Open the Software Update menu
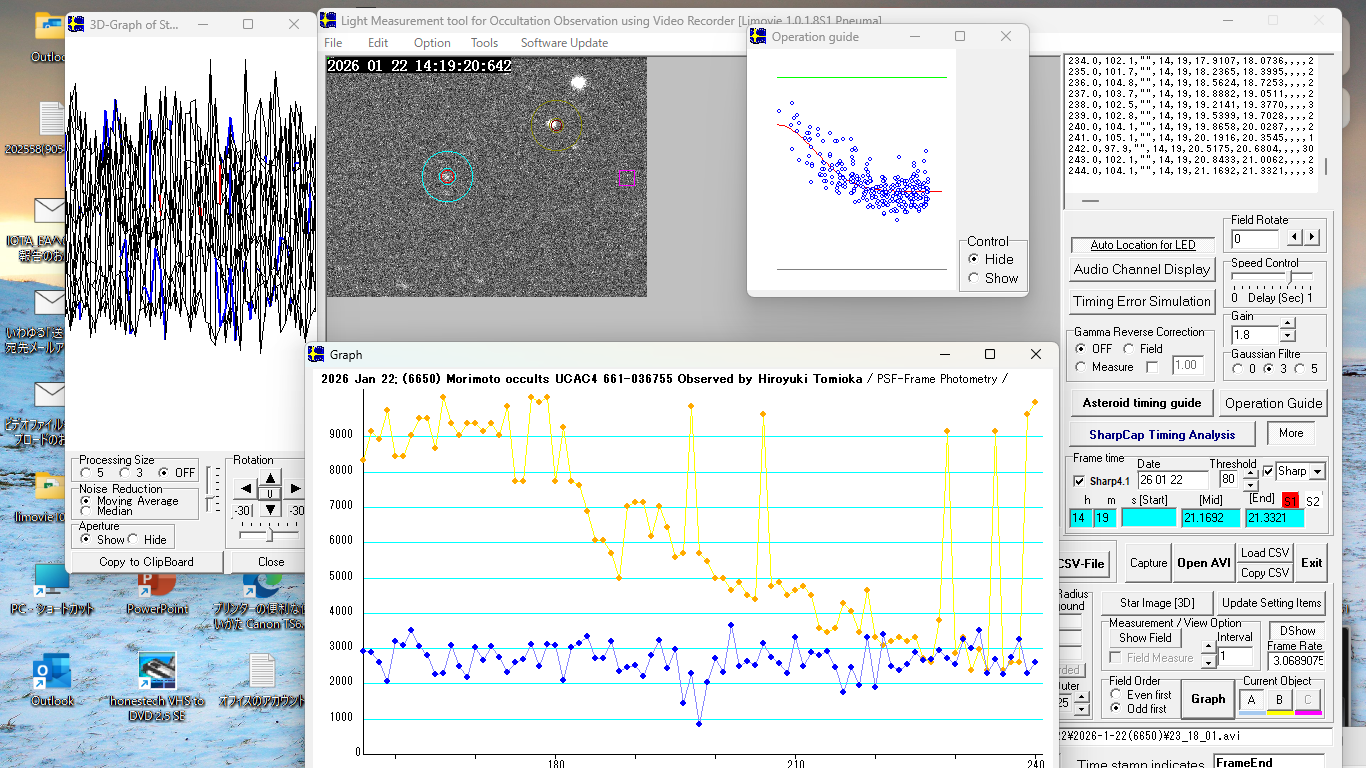Viewport: 1366px width, 768px height. click(564, 43)
